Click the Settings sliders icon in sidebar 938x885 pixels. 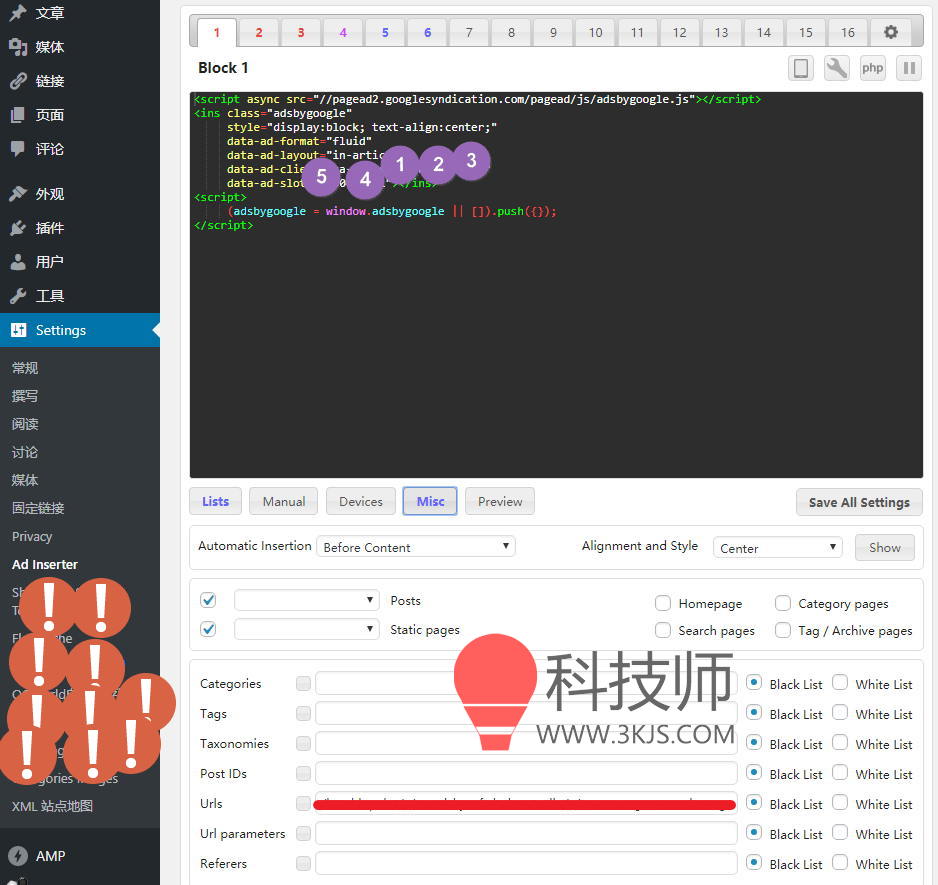(19, 330)
